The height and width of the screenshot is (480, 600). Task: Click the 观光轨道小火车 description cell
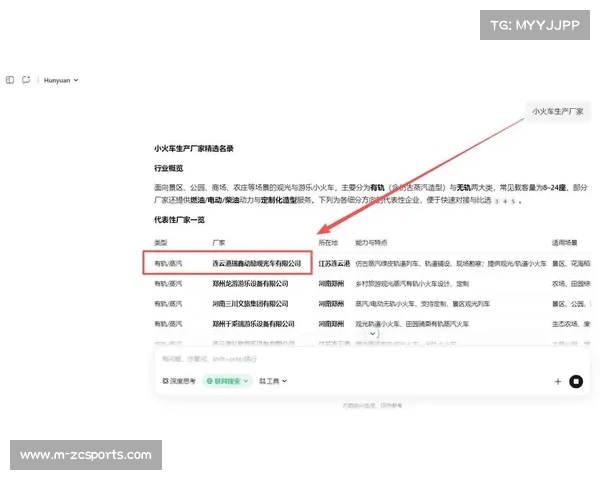[412, 324]
